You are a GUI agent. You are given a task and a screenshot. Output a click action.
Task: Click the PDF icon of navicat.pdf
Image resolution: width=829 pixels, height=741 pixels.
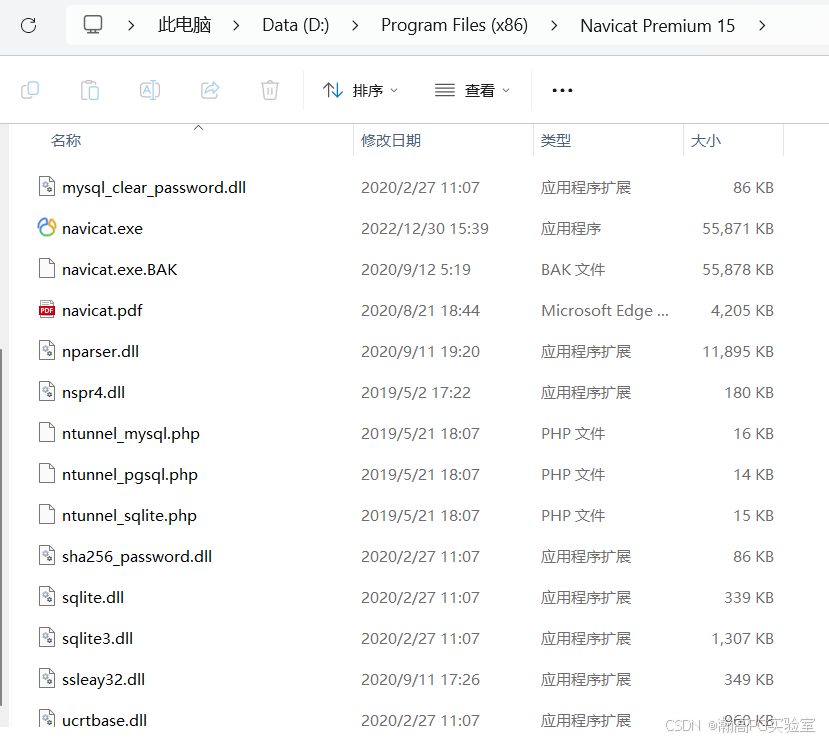coord(47,310)
